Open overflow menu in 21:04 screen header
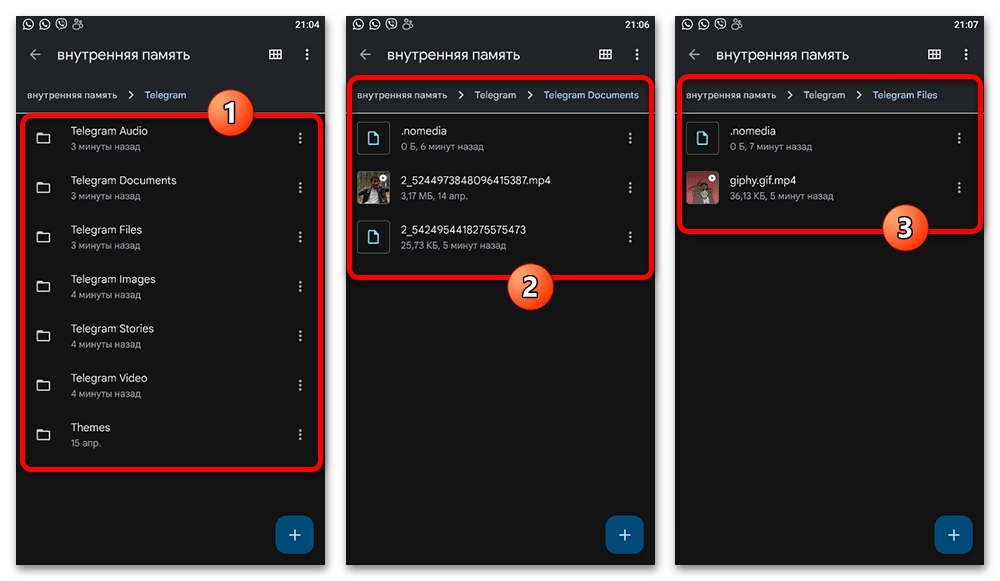 pyautogui.click(x=307, y=55)
